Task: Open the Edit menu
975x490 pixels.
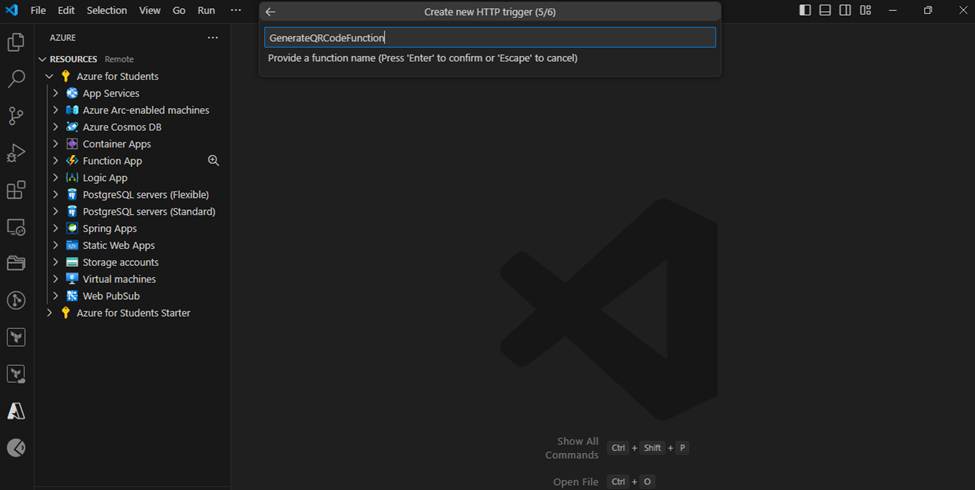Action: coord(66,11)
